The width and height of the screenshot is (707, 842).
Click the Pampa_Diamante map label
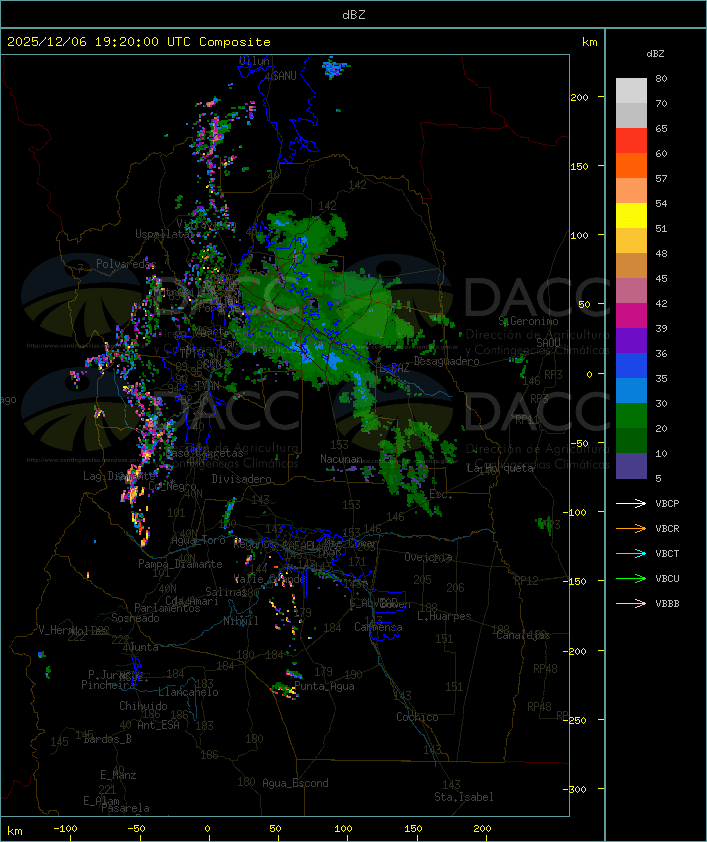[180, 564]
